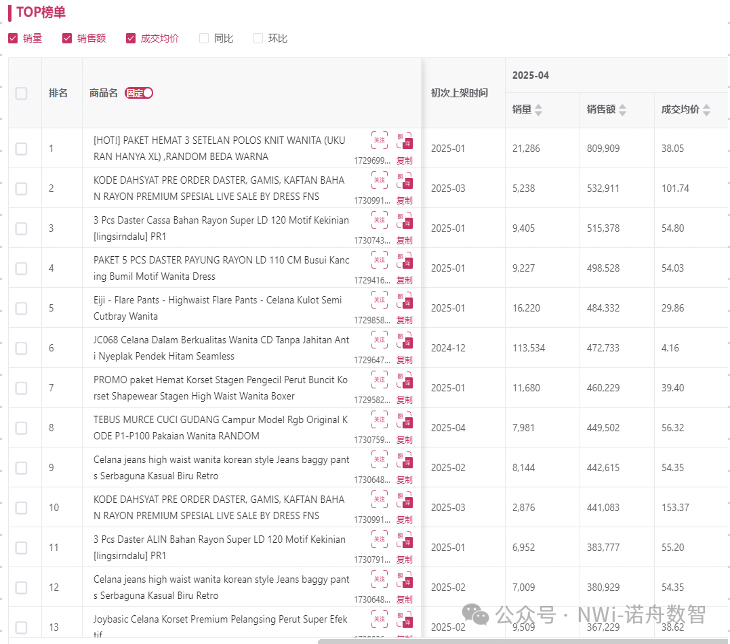Viewport: 730px width, 644px height.
Task: Click 复制 link for rank 5 Eiji product
Action: tap(404, 320)
